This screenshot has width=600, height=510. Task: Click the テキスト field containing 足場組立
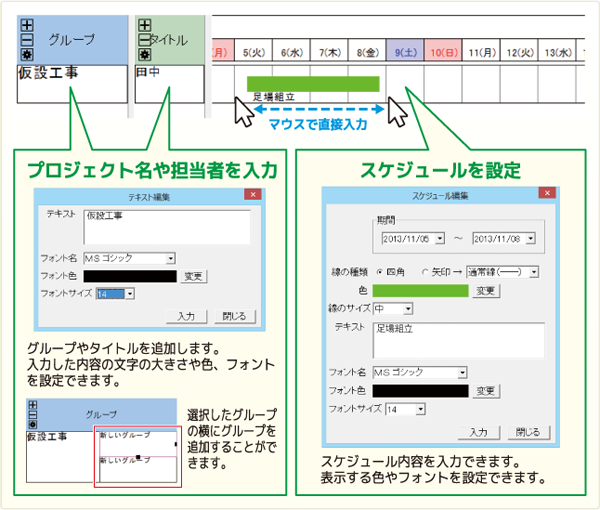tap(458, 341)
